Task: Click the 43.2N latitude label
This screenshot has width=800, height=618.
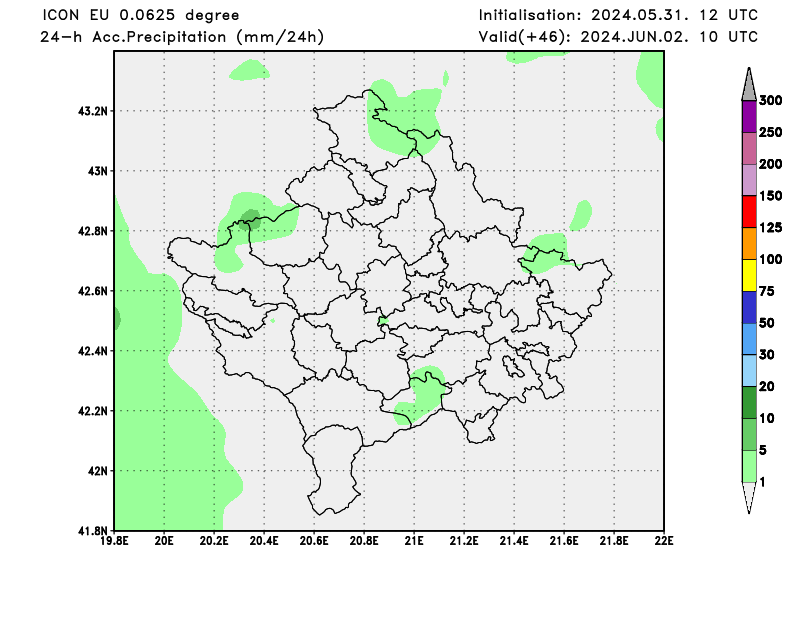Action: 93,111
